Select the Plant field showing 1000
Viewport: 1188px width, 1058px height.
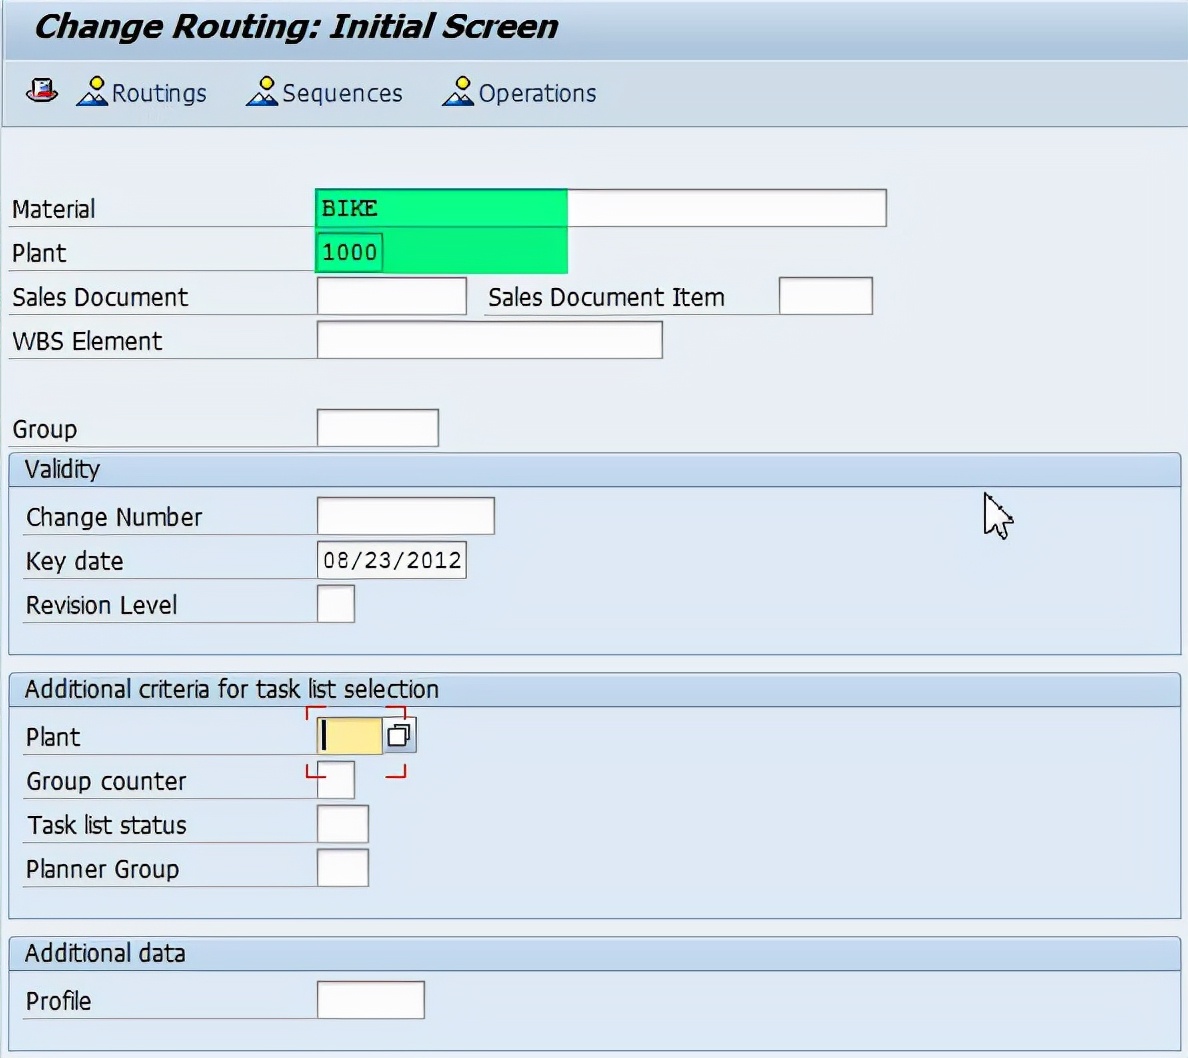coord(349,252)
